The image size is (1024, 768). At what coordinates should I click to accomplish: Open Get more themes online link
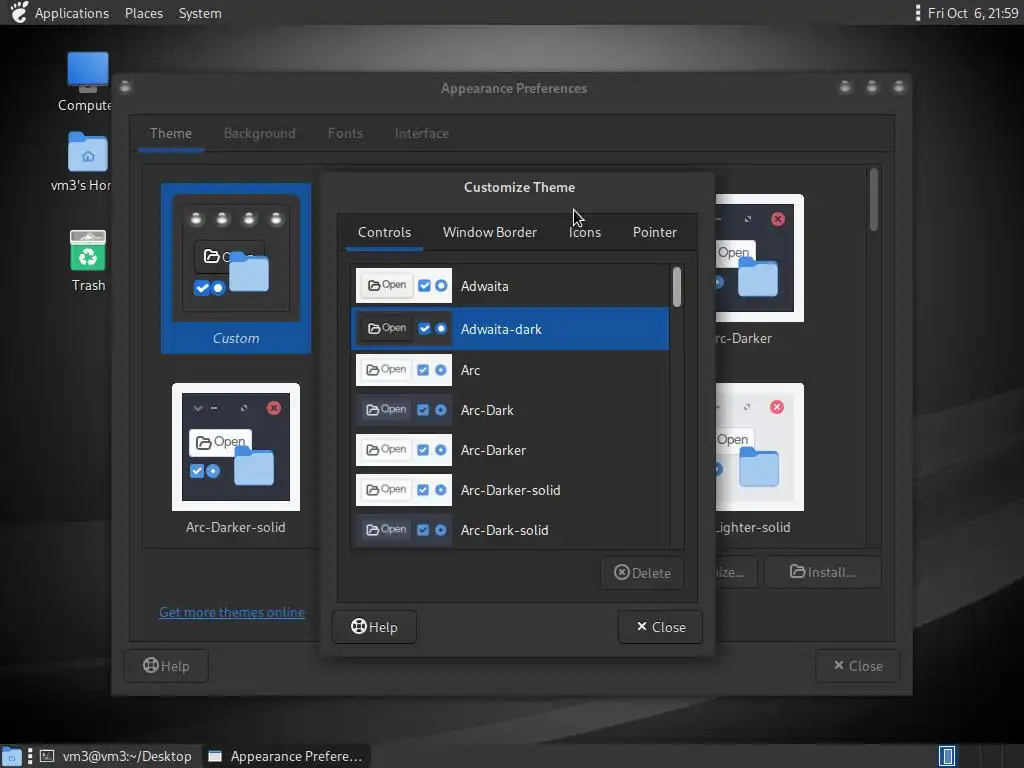point(232,612)
